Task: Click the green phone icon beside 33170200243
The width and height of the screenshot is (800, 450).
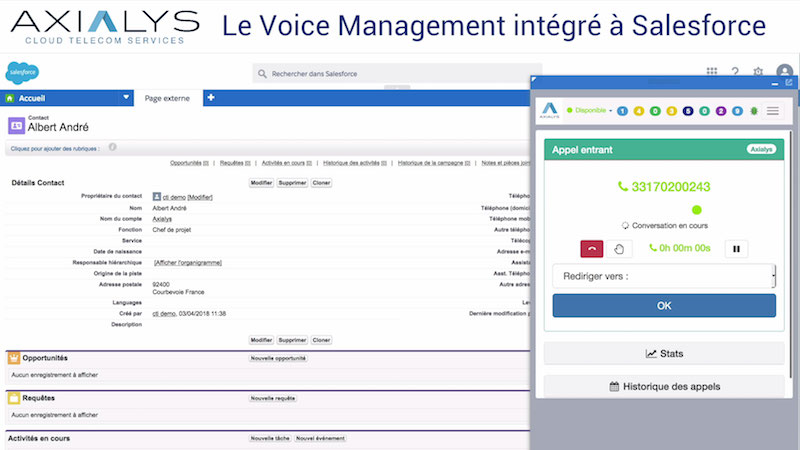Action: 622,187
